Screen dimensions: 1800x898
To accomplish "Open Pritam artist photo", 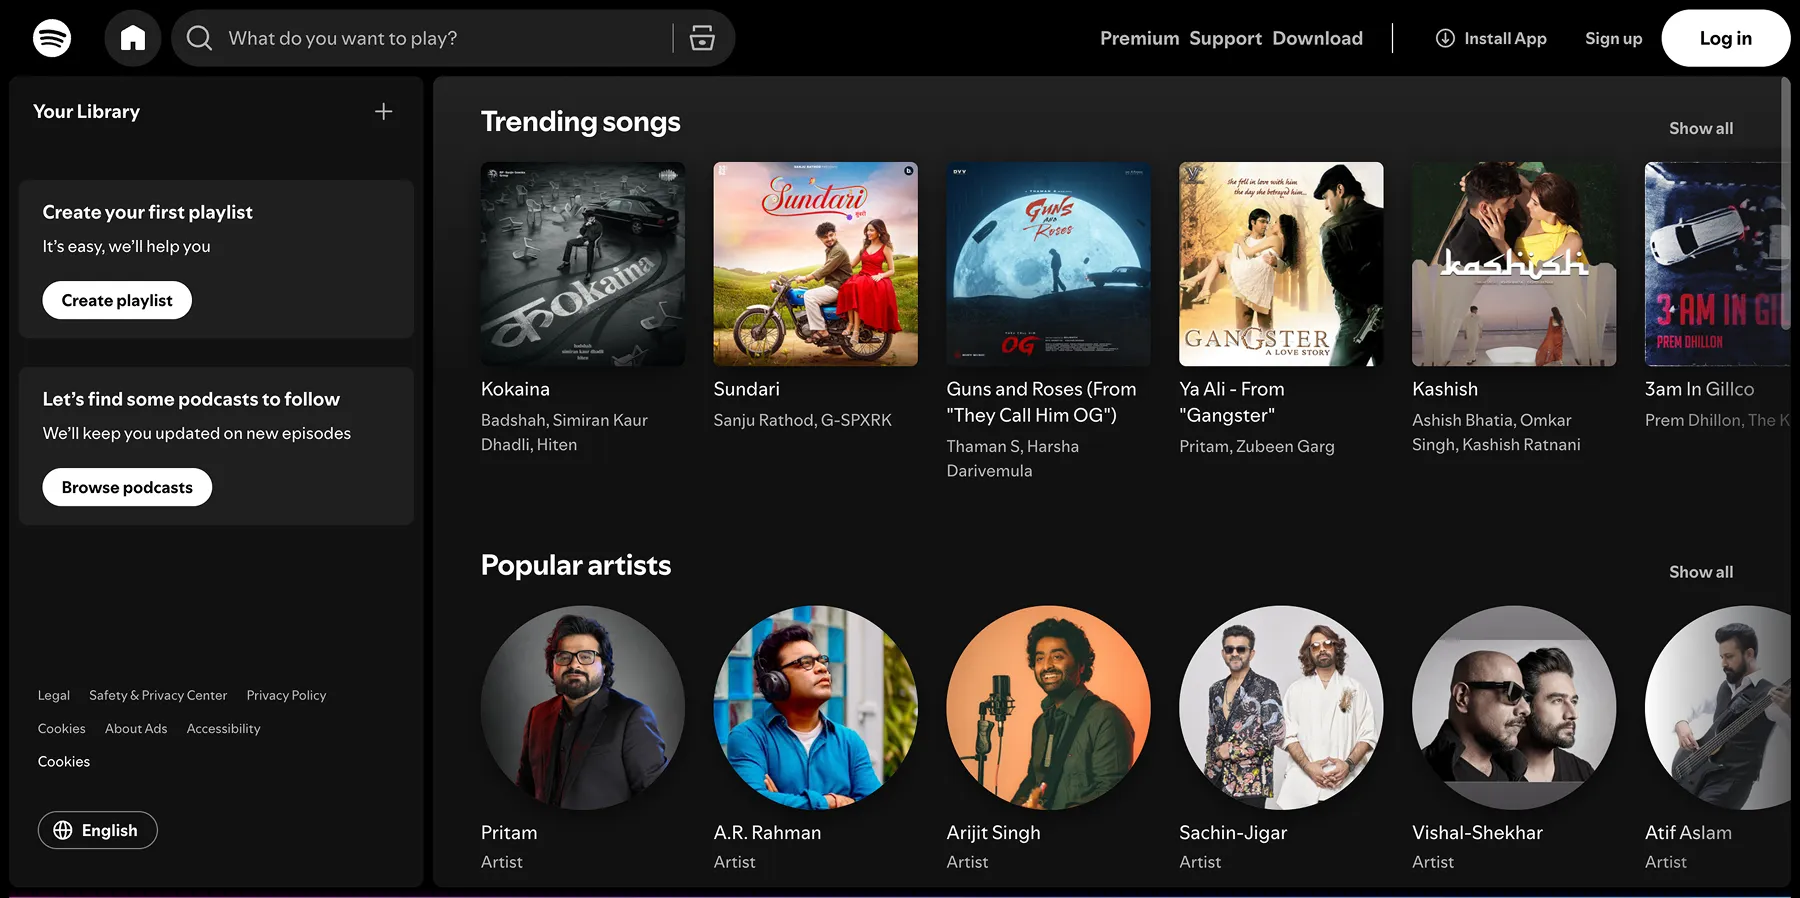I will tap(583, 708).
